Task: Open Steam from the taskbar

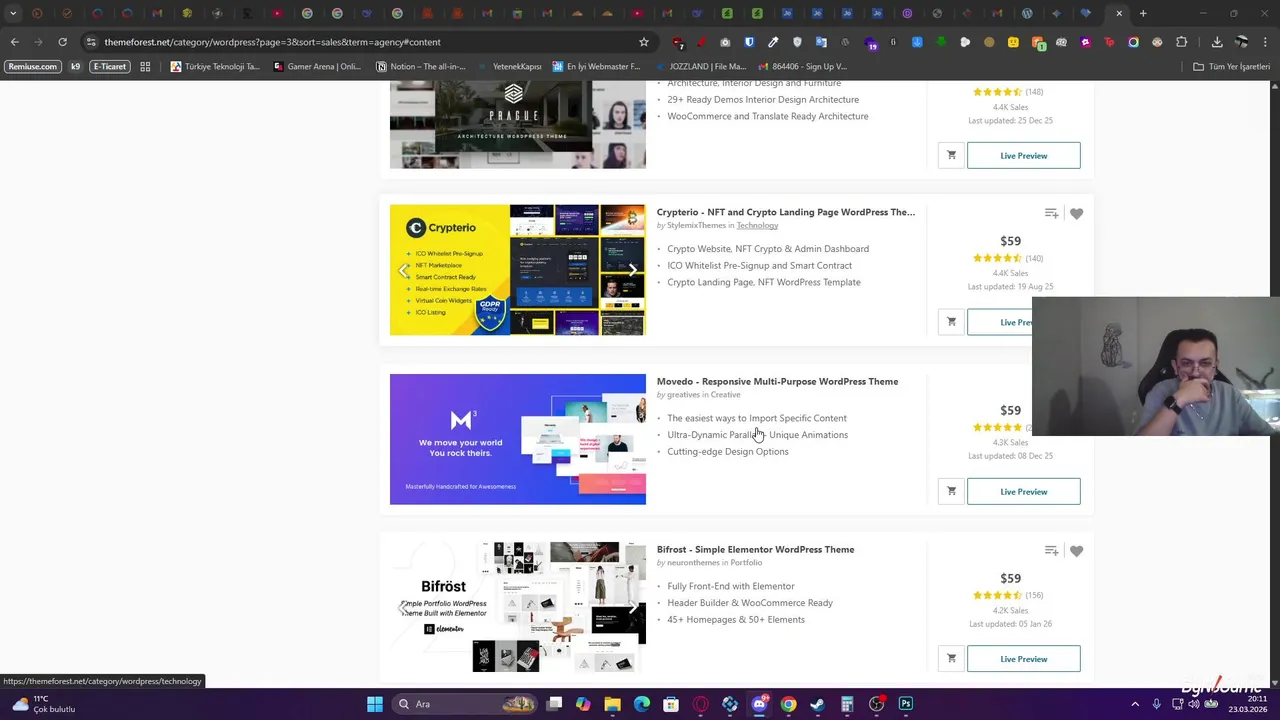Action: pos(817,704)
